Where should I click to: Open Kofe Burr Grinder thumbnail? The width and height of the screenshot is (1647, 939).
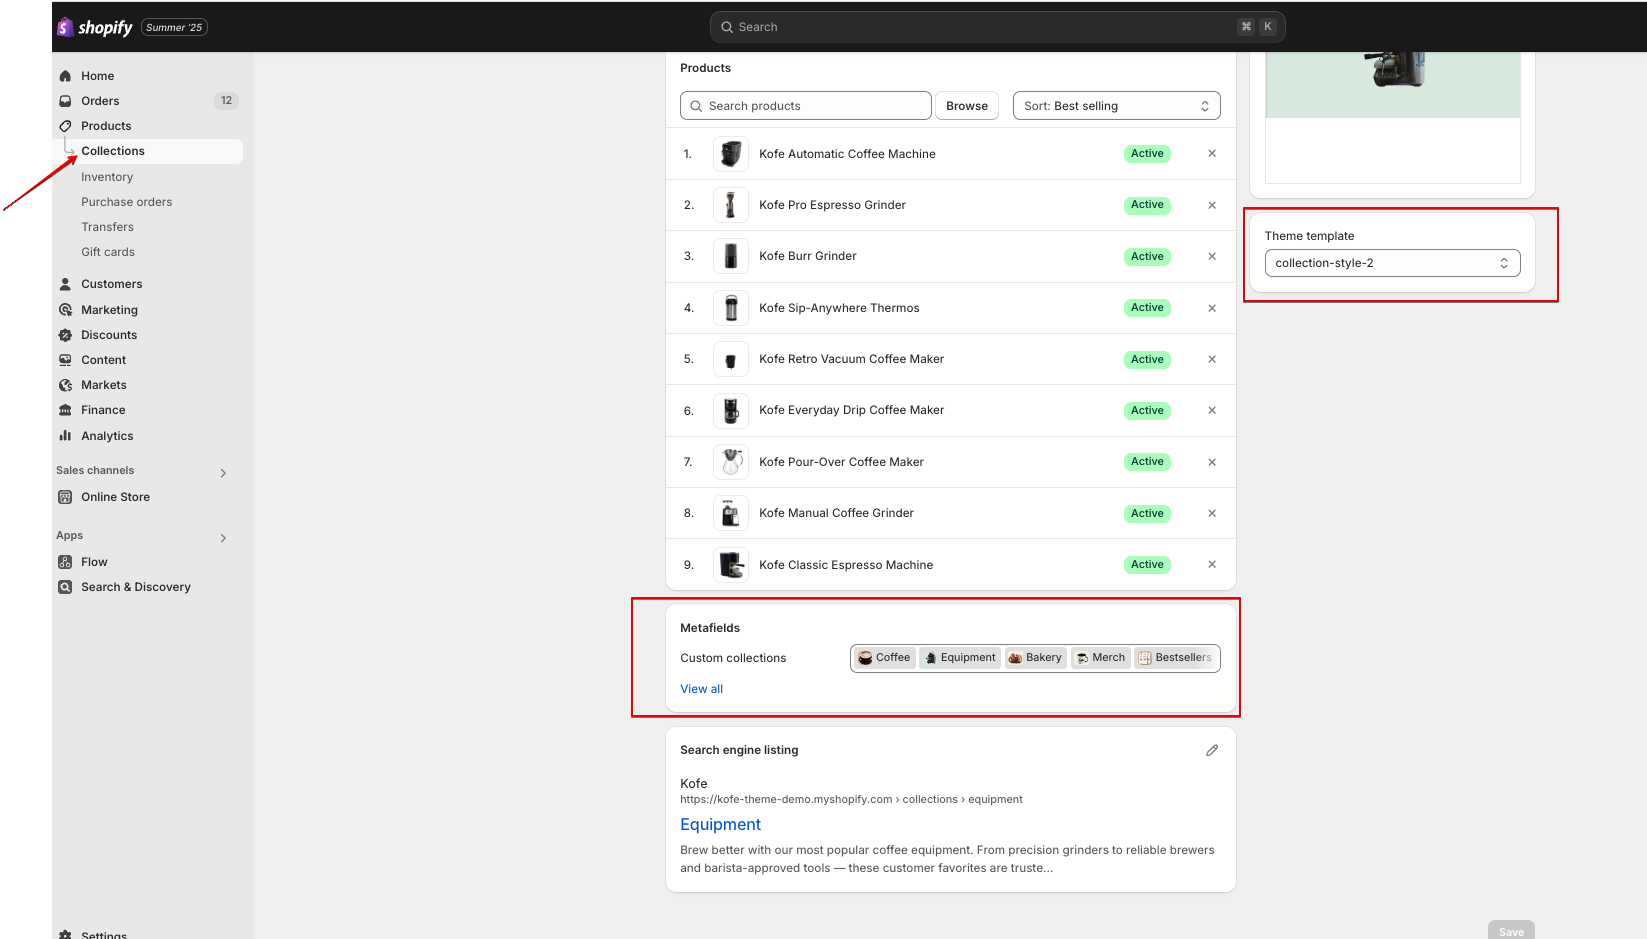pos(731,257)
